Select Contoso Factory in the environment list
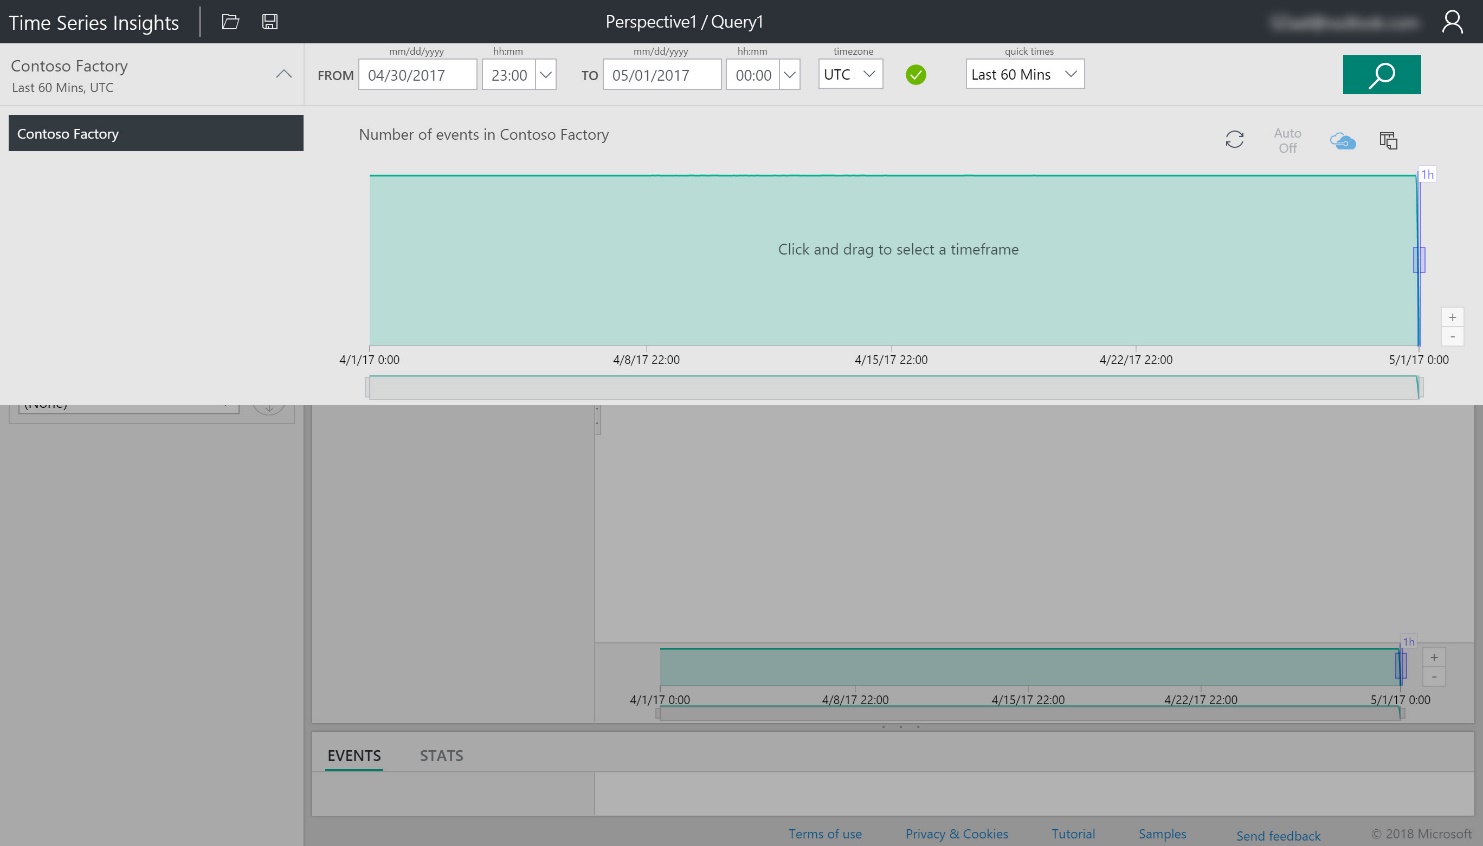1483x846 pixels. 156,133
